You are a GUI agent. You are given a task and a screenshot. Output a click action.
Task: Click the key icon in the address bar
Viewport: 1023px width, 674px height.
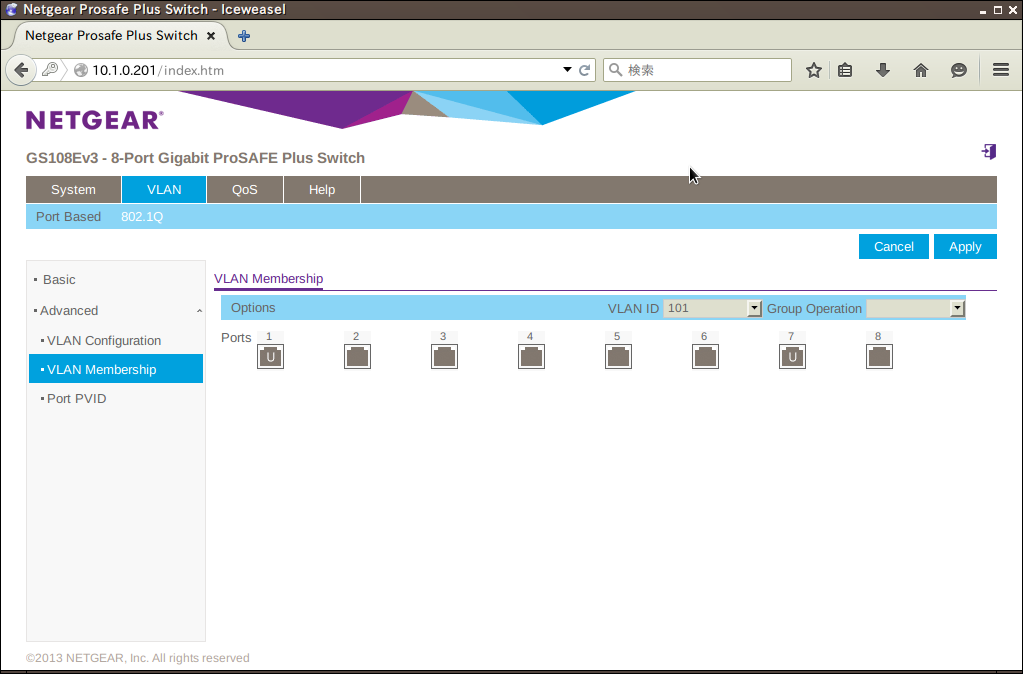50,69
